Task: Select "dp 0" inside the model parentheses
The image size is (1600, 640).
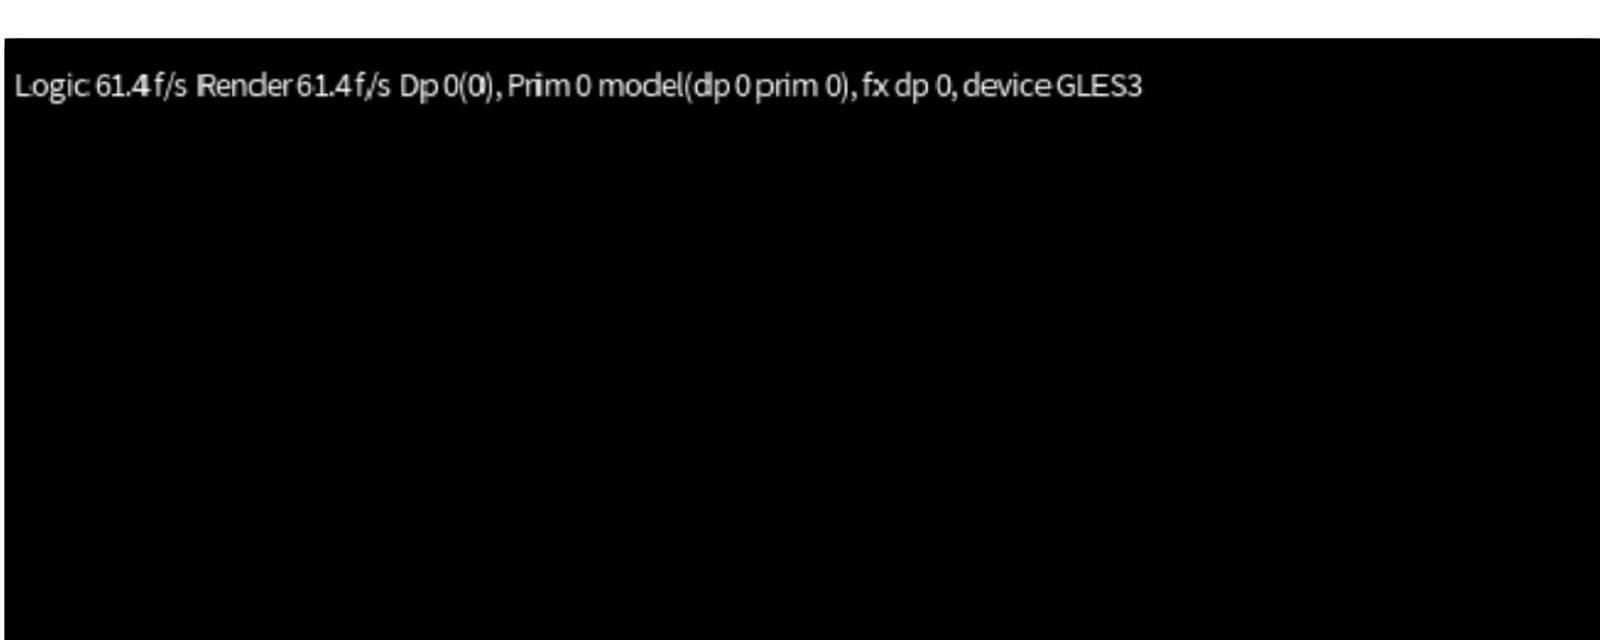Action: [721, 87]
